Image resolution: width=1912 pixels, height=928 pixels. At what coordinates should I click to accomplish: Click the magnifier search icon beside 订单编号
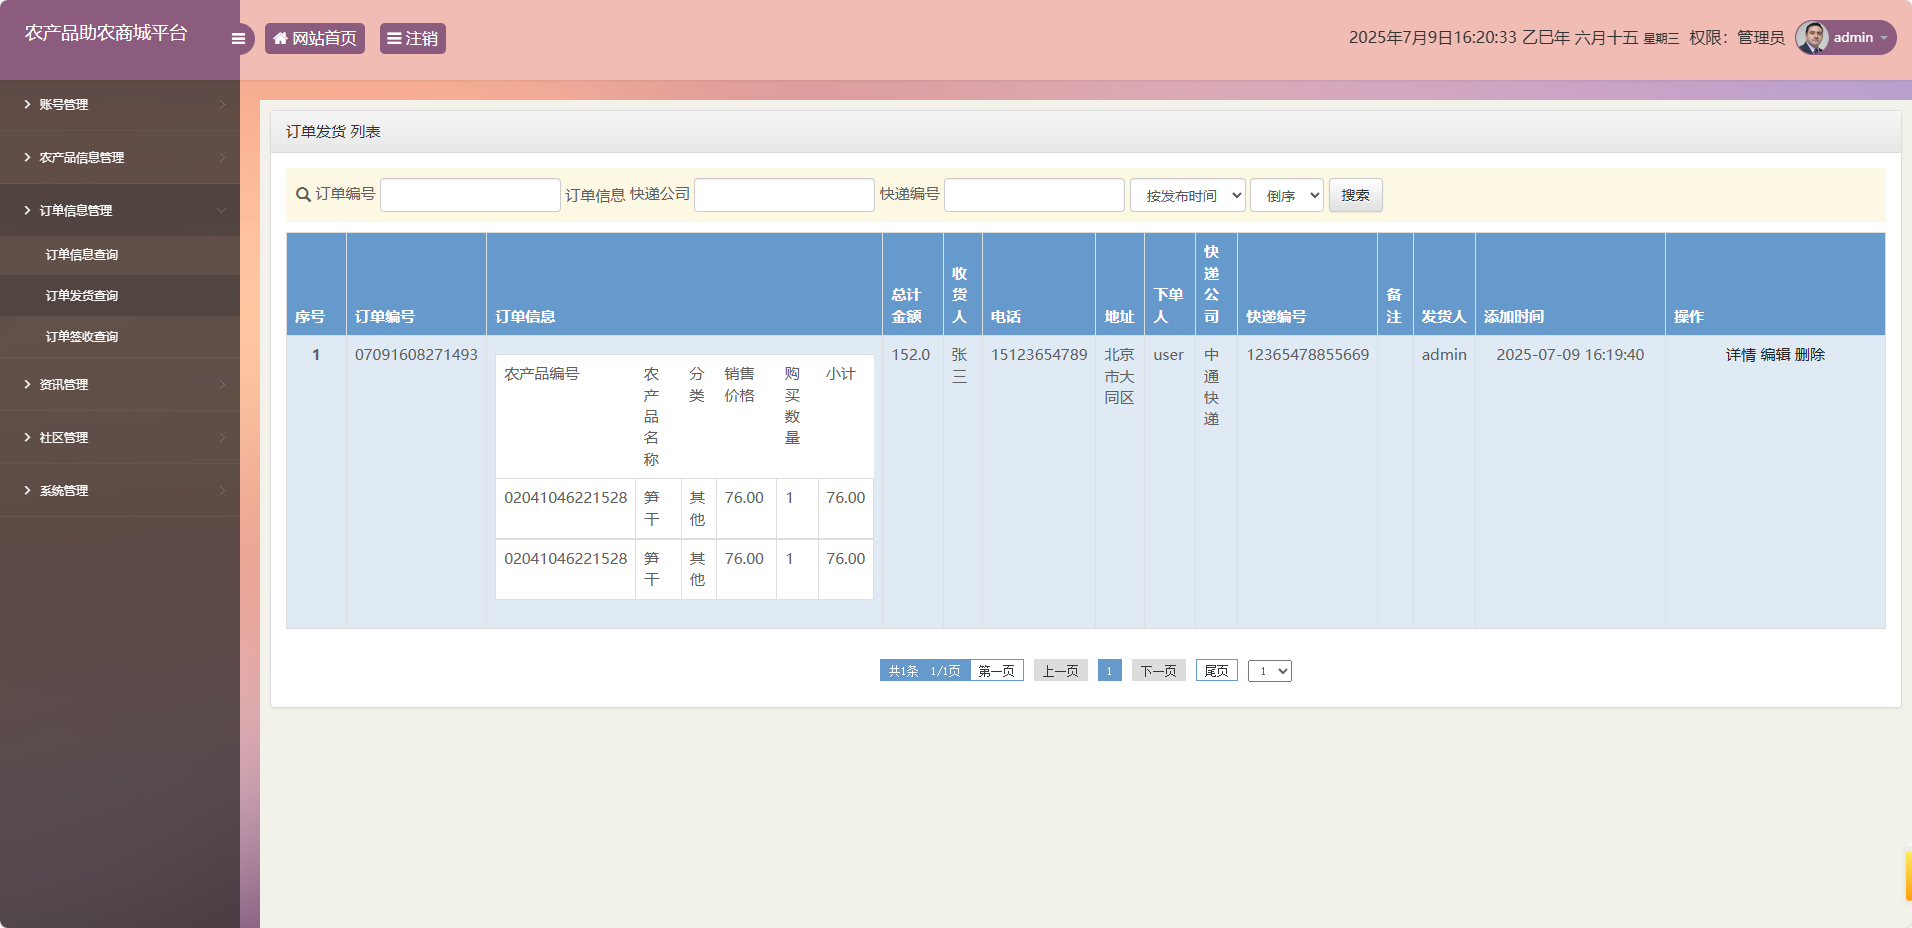coord(302,195)
